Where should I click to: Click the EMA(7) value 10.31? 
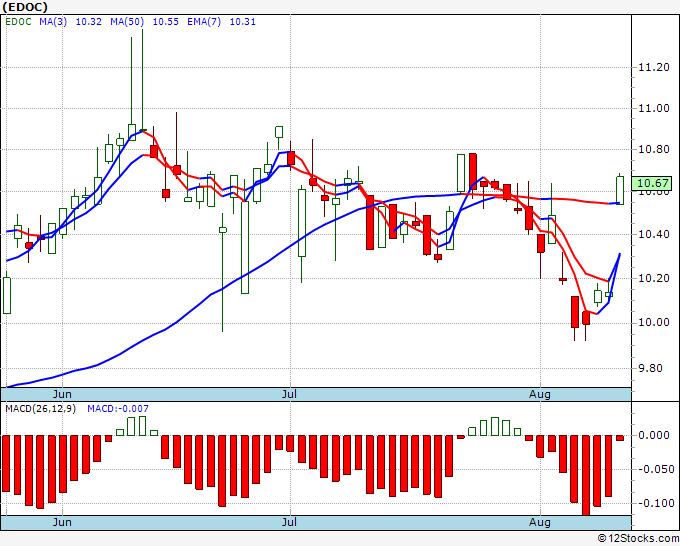(242, 22)
